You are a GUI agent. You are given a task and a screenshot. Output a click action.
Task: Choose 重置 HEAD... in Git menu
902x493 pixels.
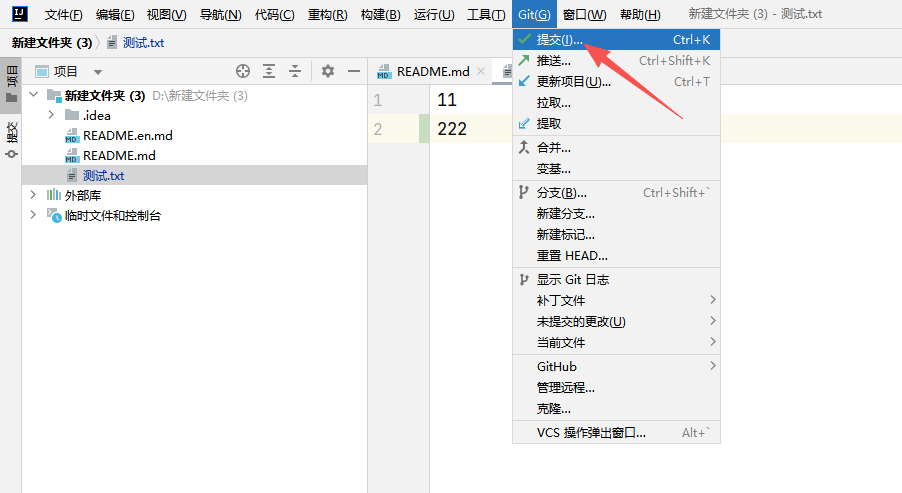(x=616, y=255)
